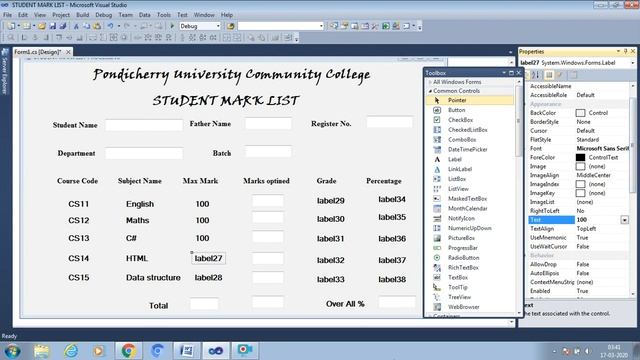Select the Font property row
The width and height of the screenshot is (640, 360).
[579, 149]
